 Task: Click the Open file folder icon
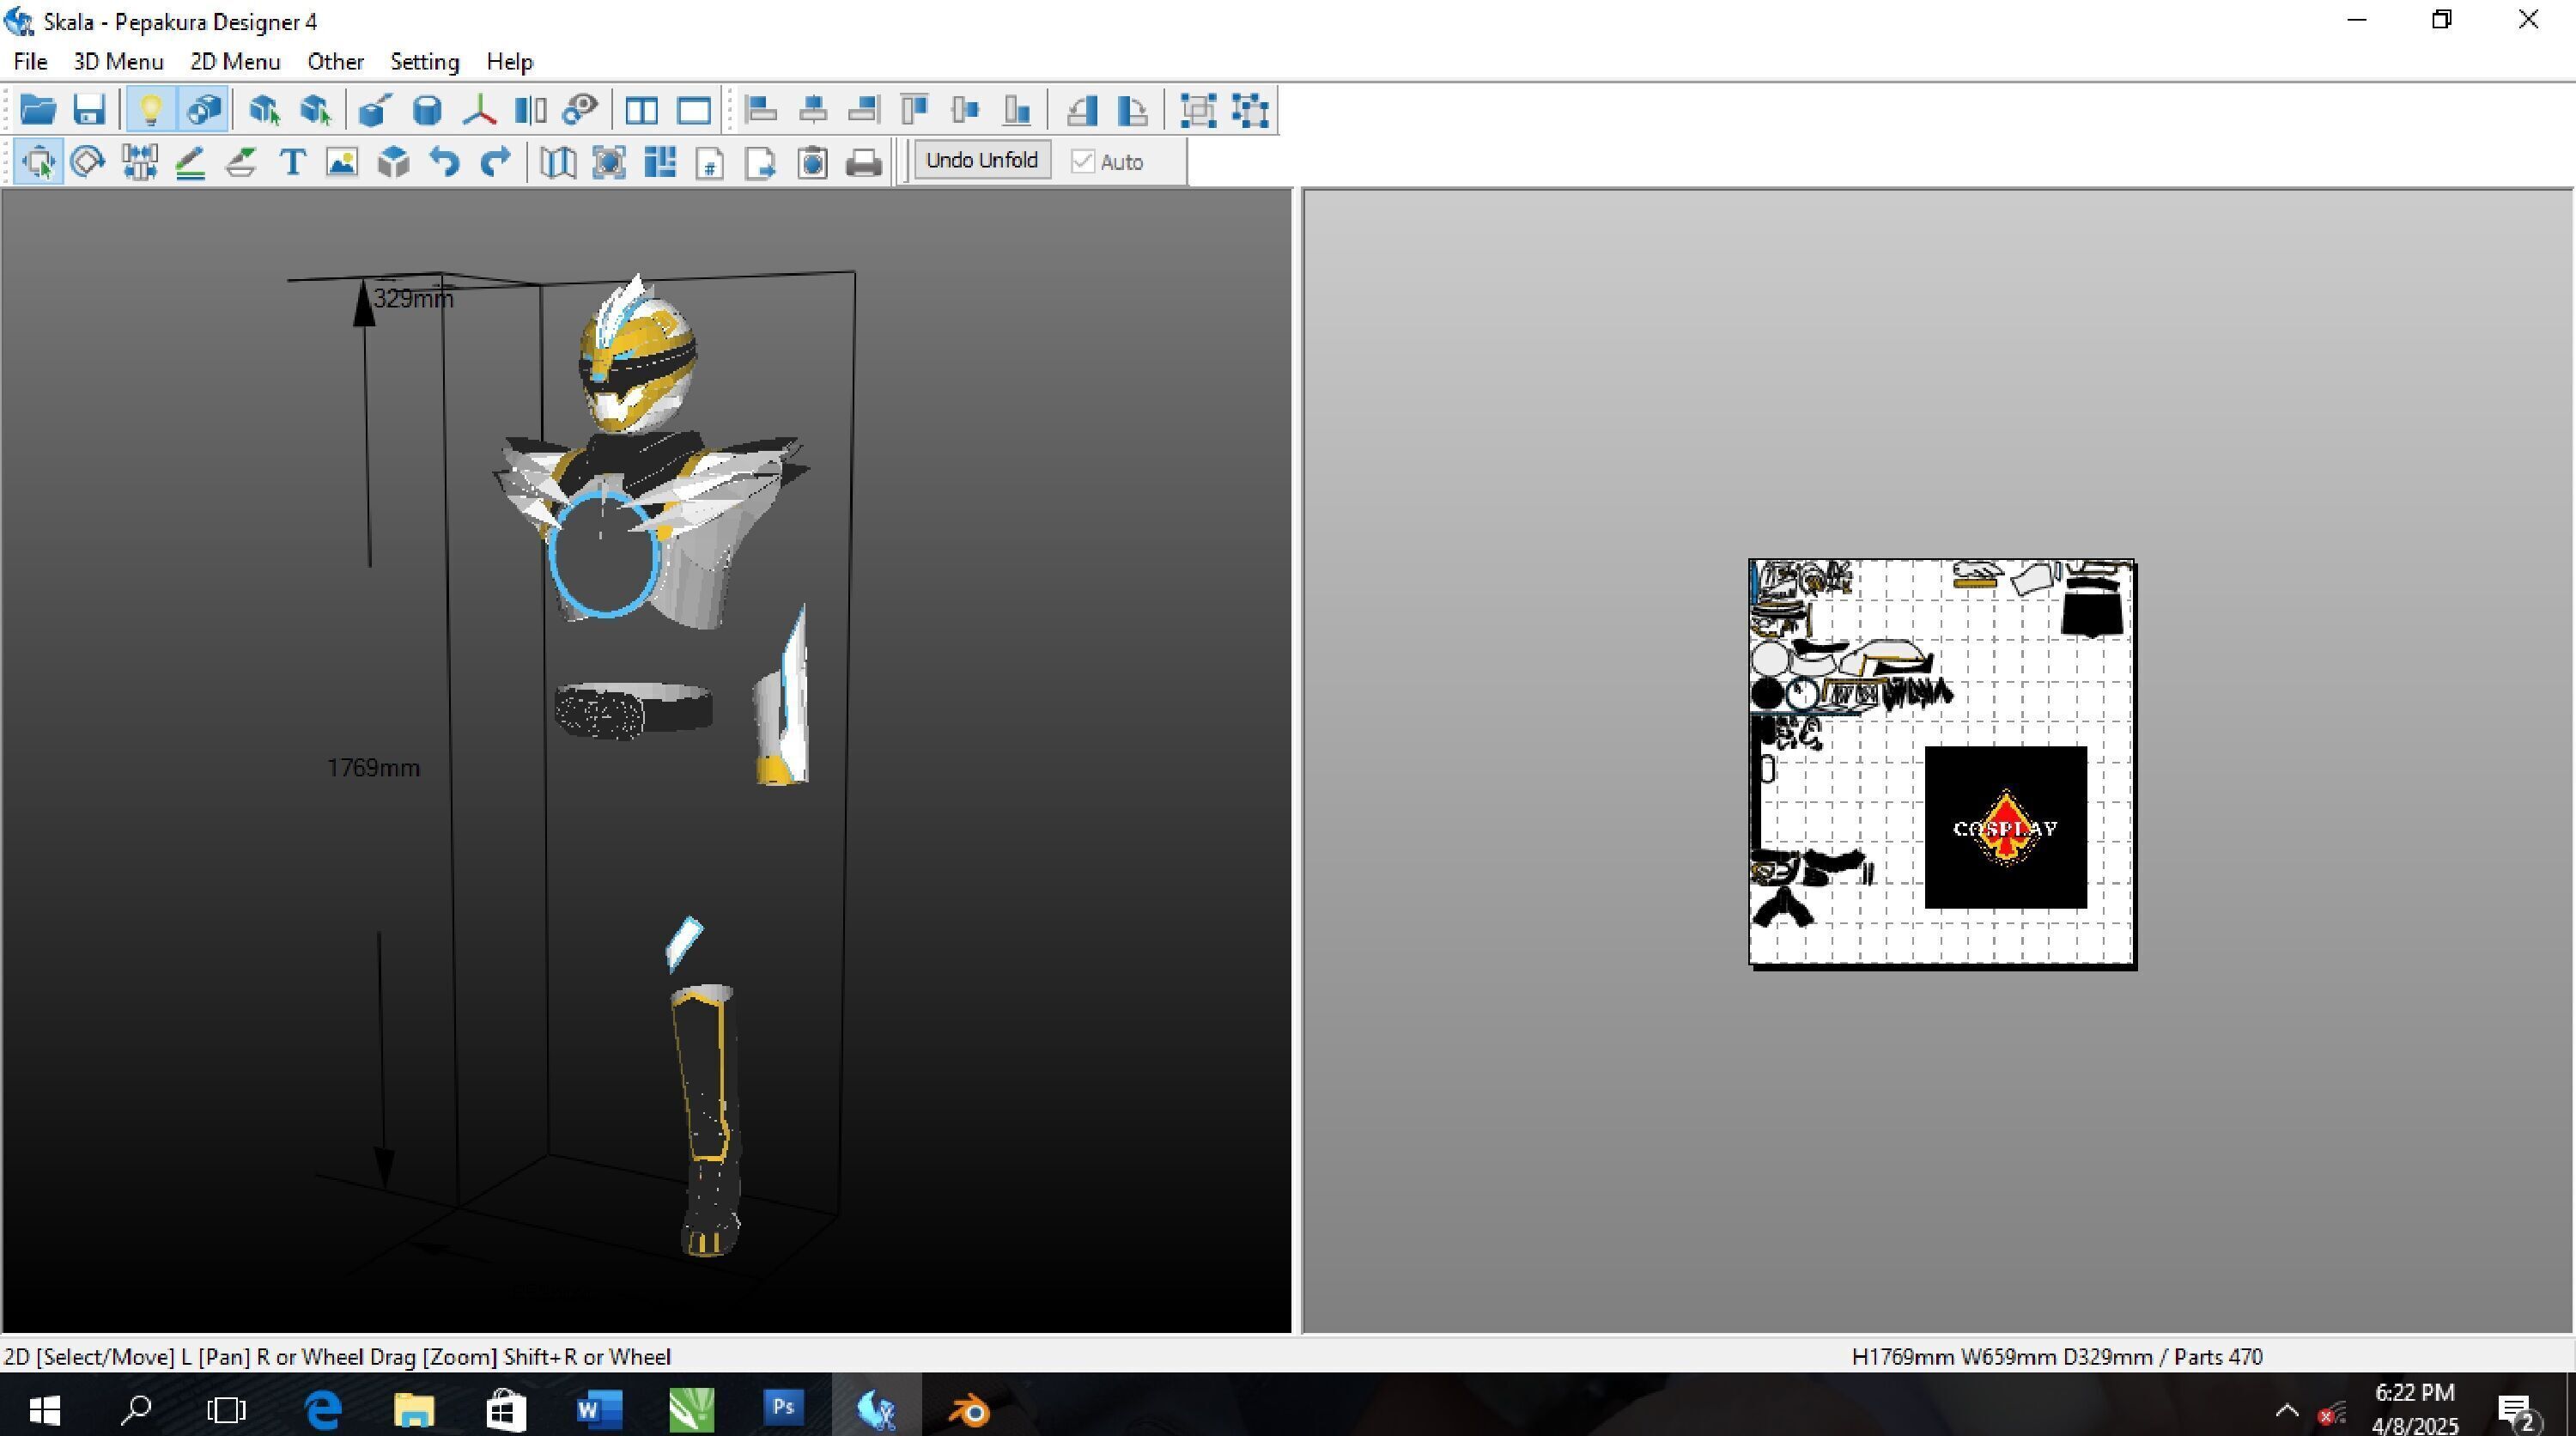[38, 109]
